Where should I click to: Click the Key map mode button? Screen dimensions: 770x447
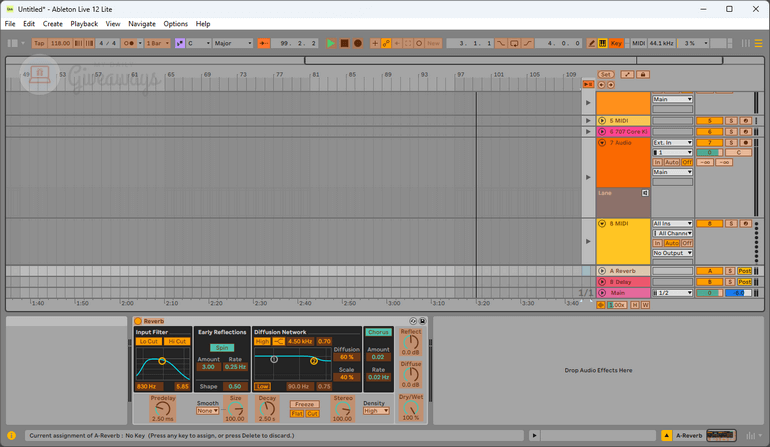pyautogui.click(x=616, y=43)
